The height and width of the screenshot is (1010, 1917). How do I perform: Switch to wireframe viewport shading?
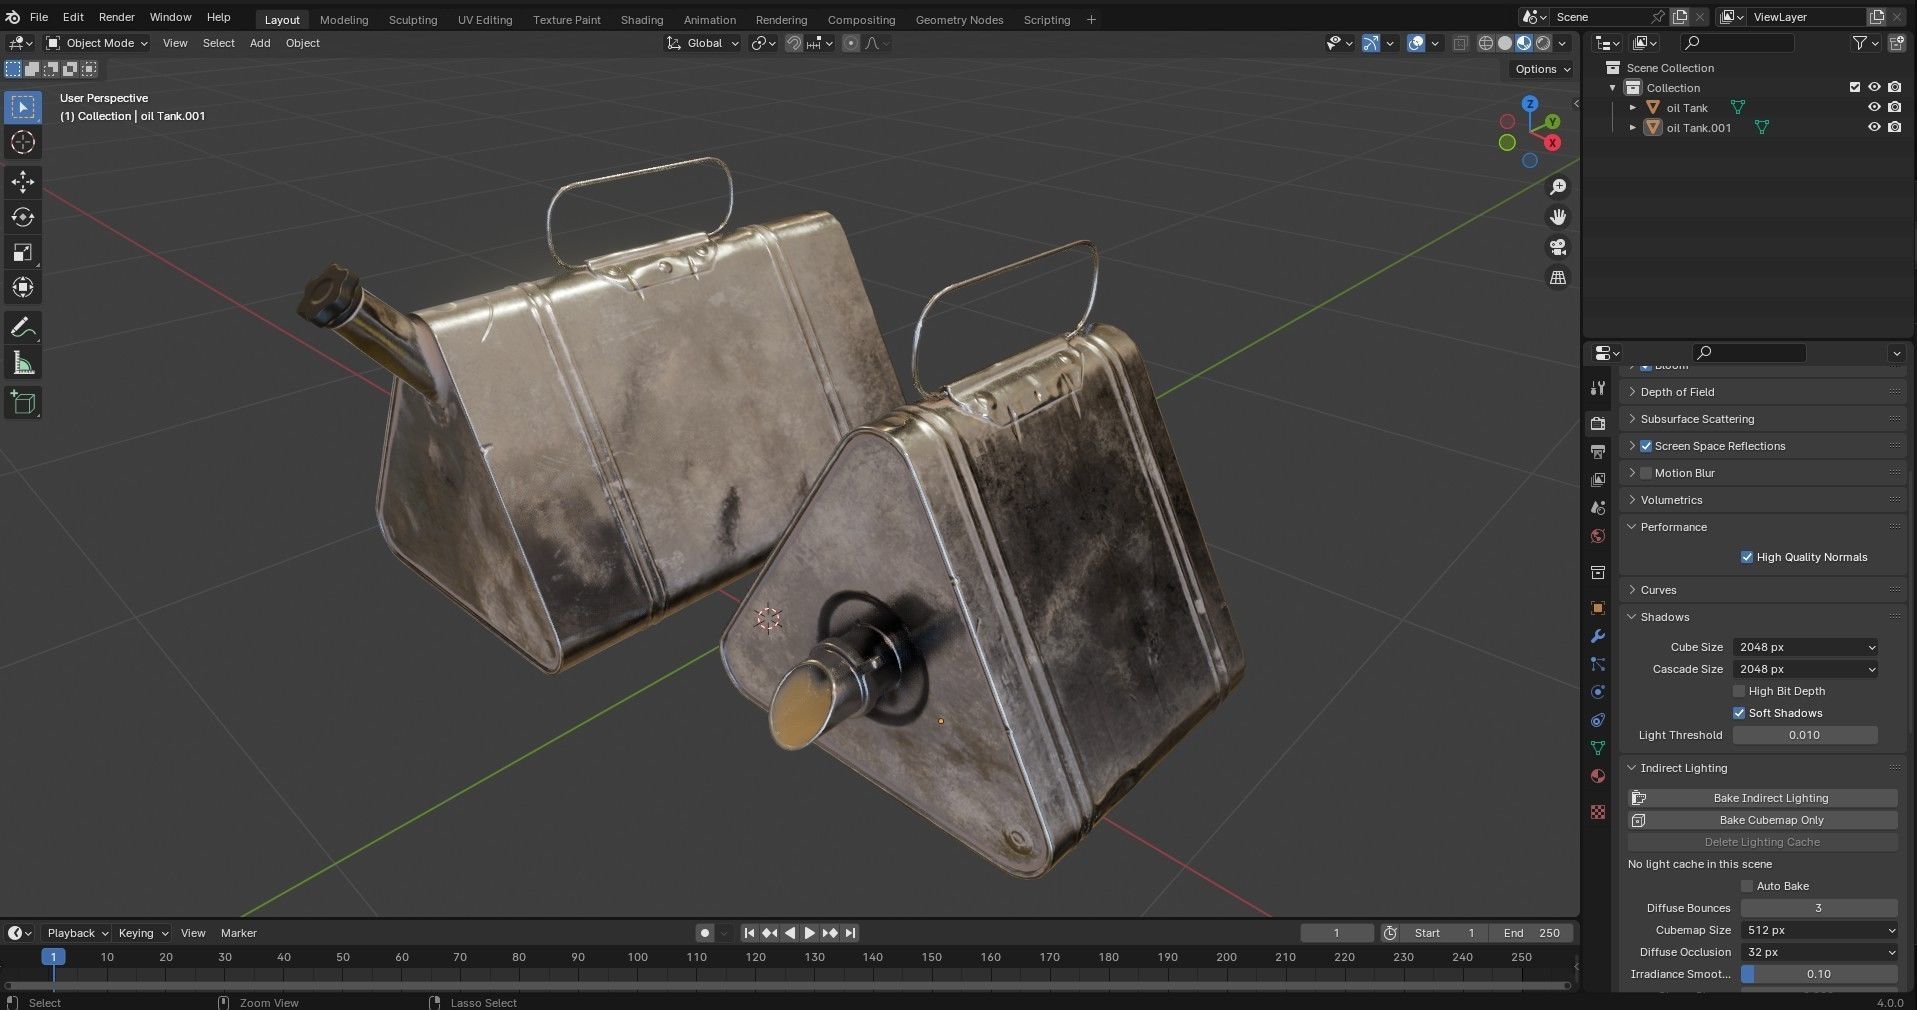[x=1486, y=43]
